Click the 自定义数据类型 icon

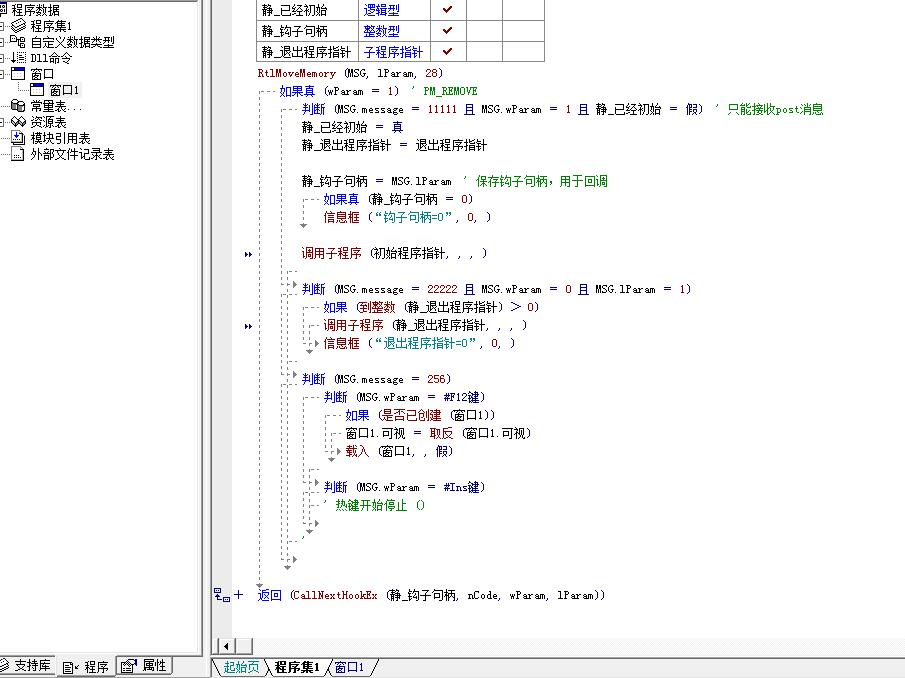(19, 42)
